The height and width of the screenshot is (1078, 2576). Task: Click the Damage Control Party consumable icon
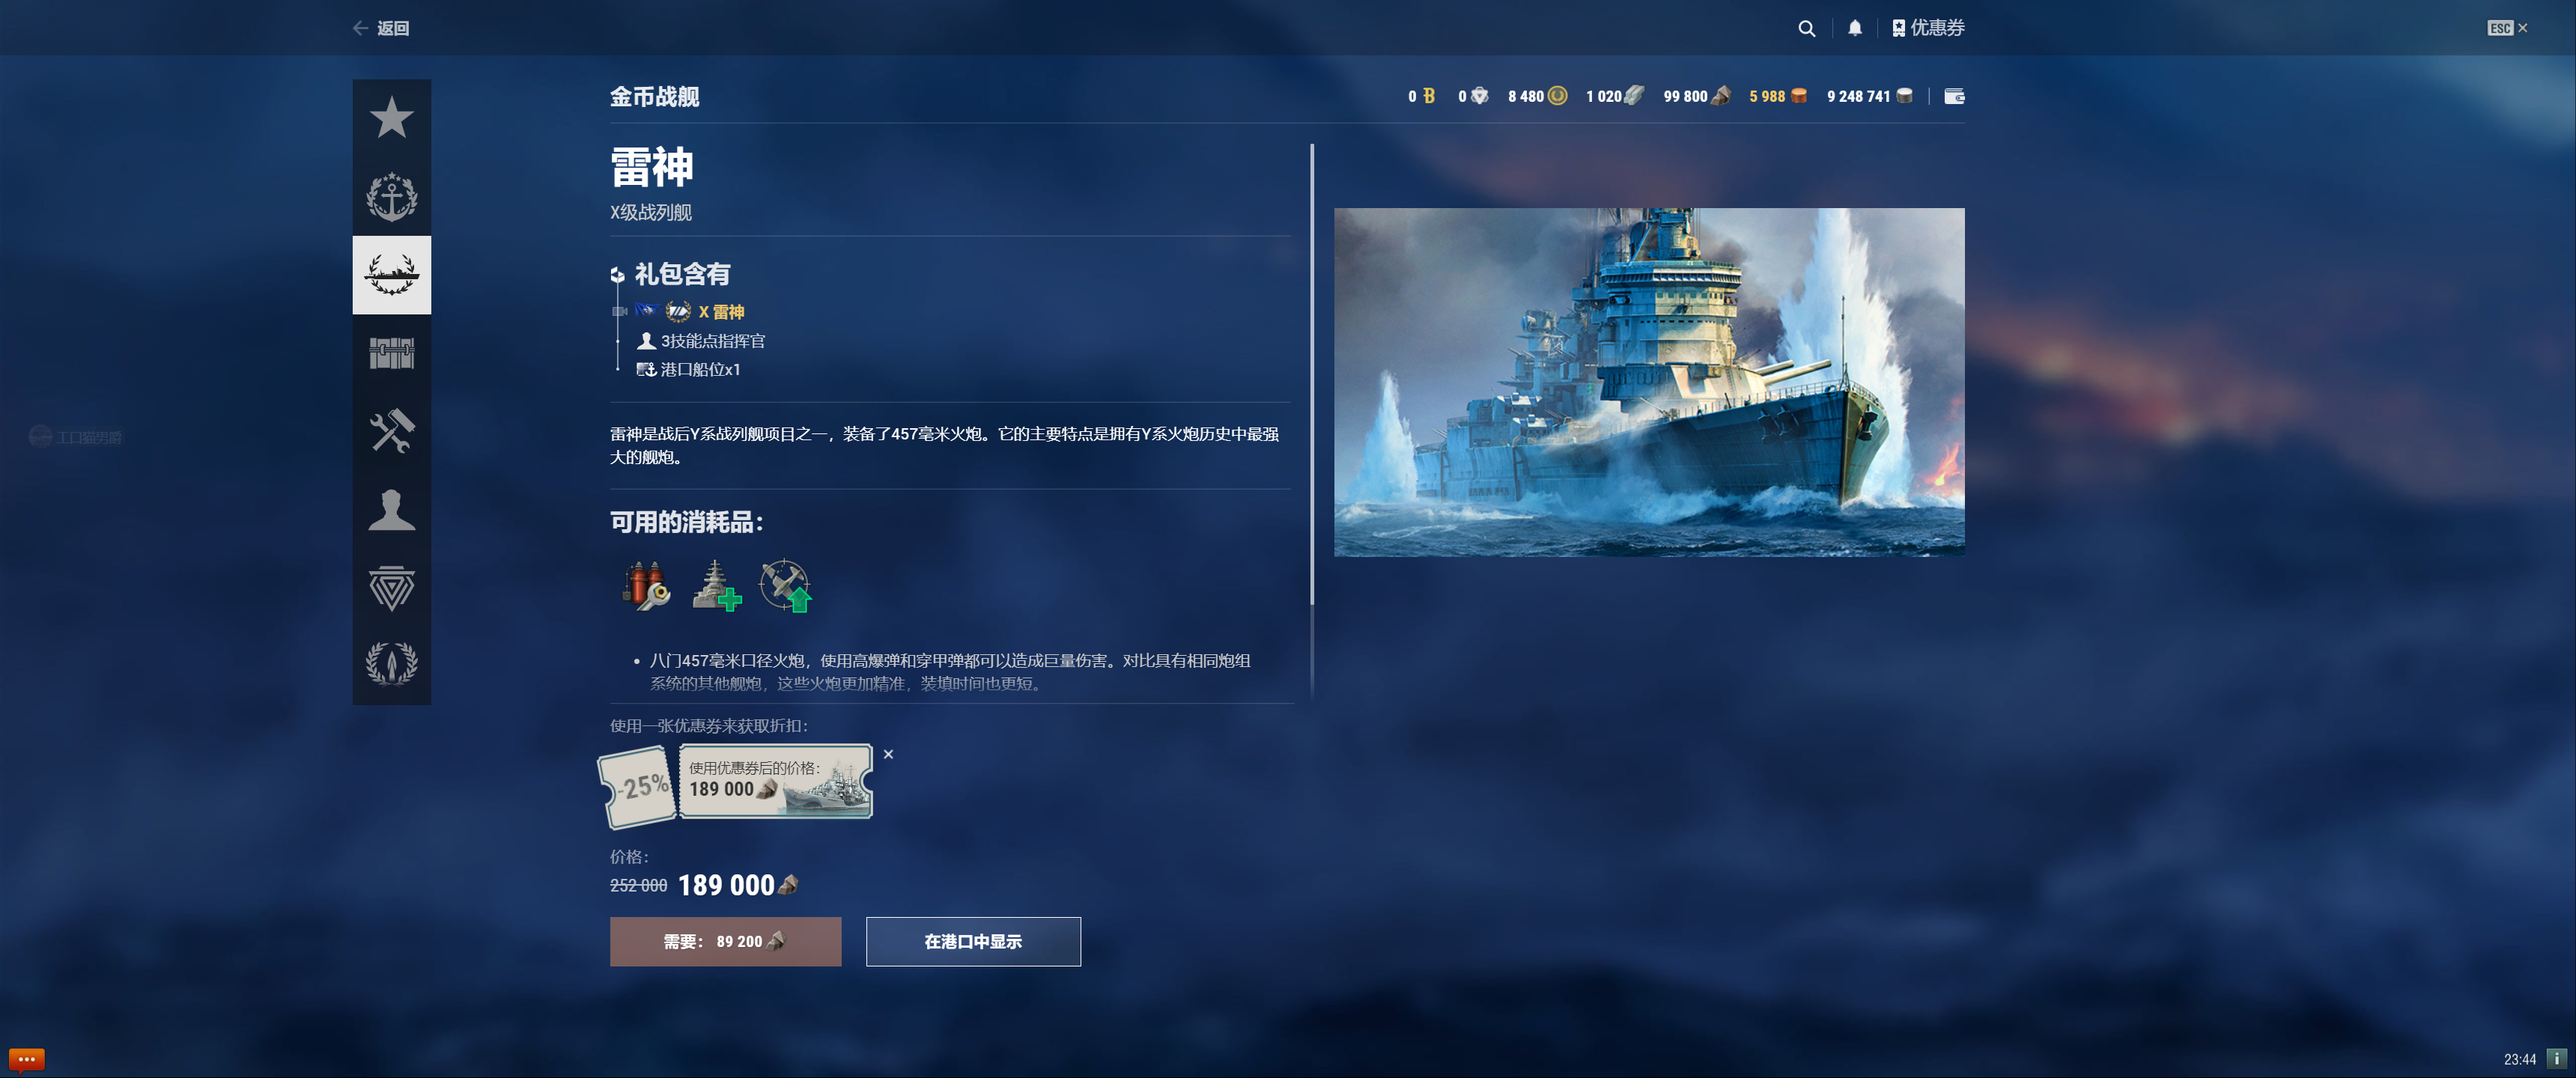[x=646, y=585]
